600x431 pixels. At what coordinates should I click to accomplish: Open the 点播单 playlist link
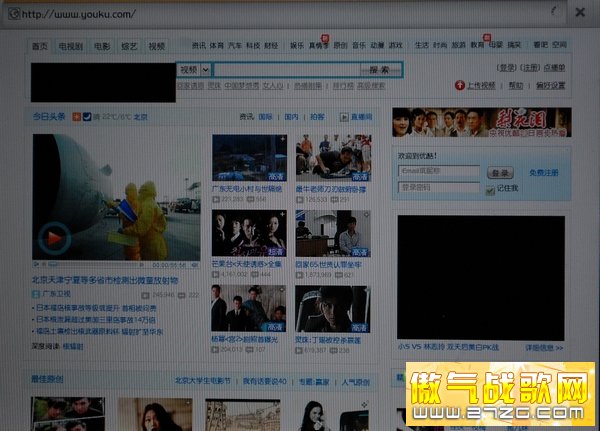coord(554,68)
